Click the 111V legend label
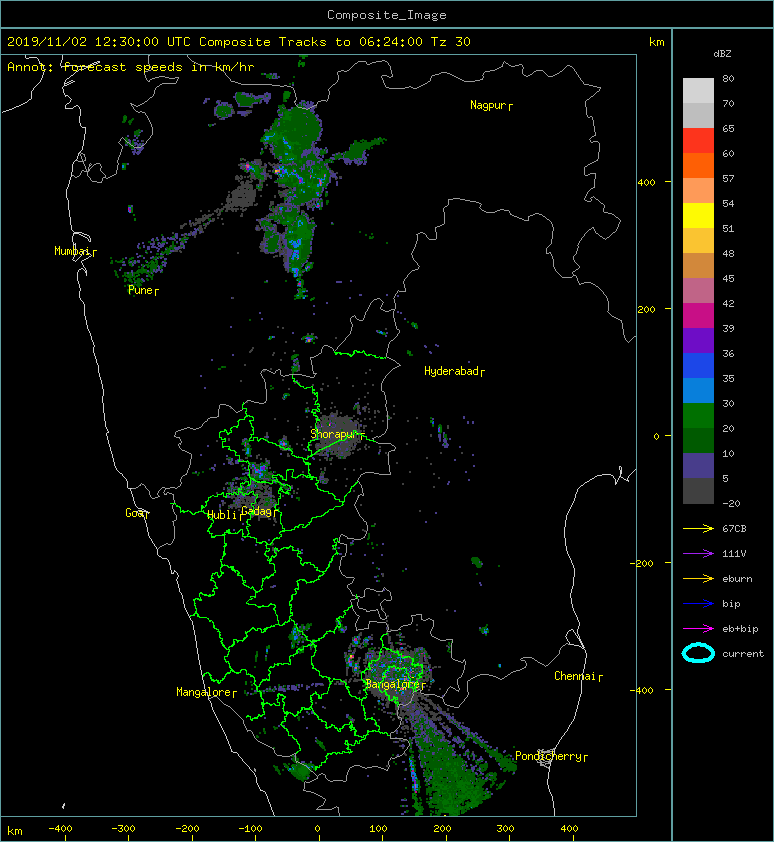The image size is (774, 842). click(x=734, y=554)
